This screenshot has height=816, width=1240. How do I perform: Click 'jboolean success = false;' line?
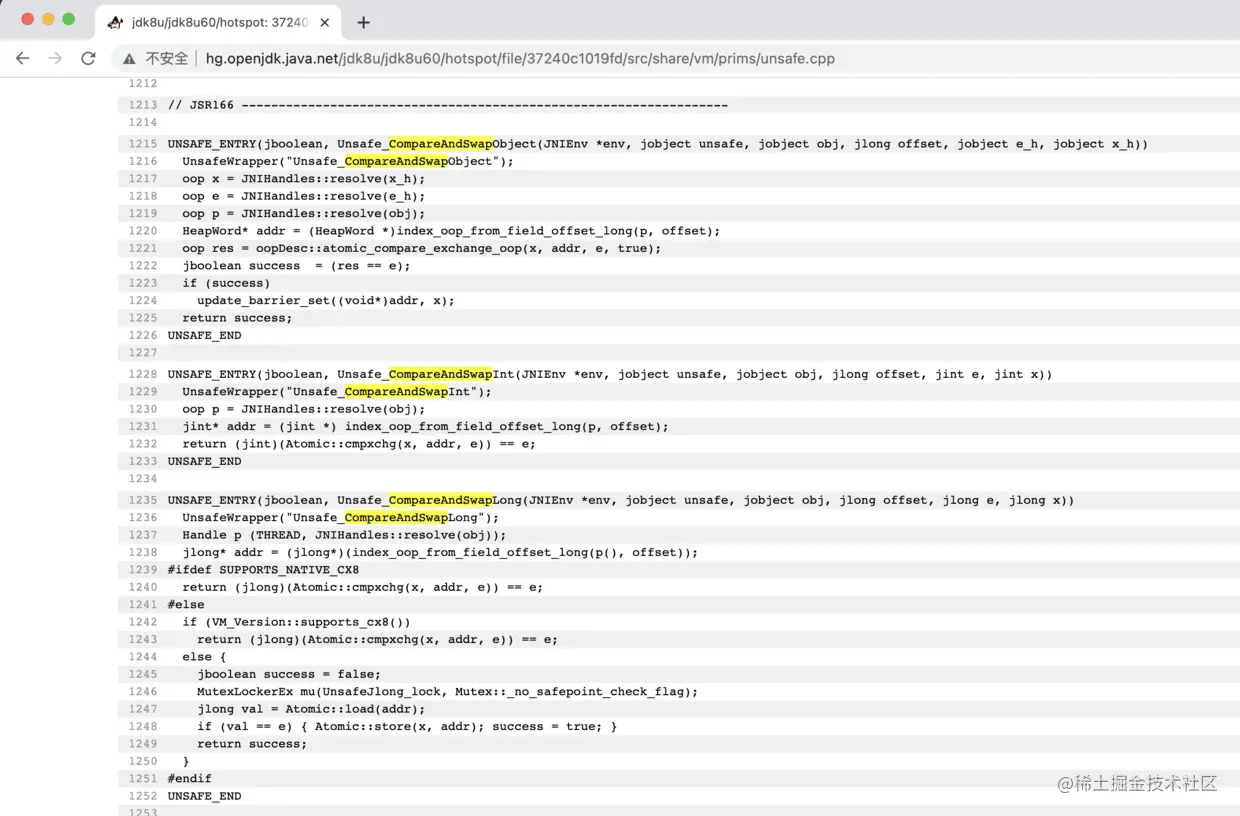click(289, 674)
